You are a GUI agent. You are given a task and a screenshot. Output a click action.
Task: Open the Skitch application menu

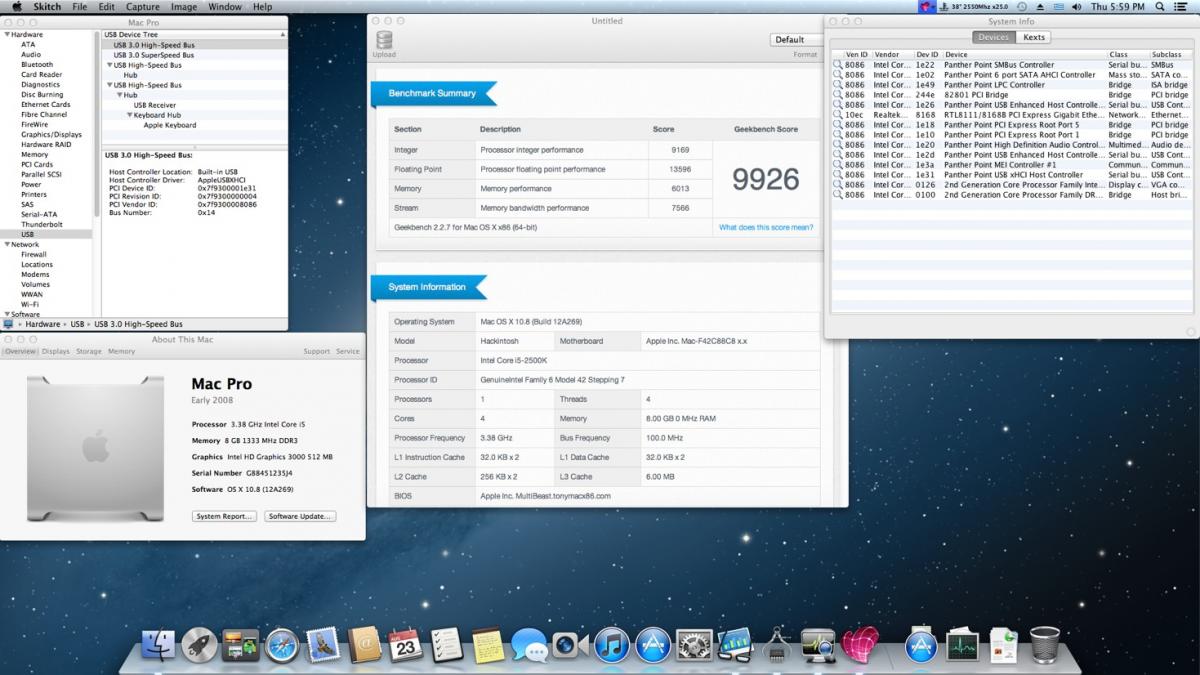[x=47, y=7]
